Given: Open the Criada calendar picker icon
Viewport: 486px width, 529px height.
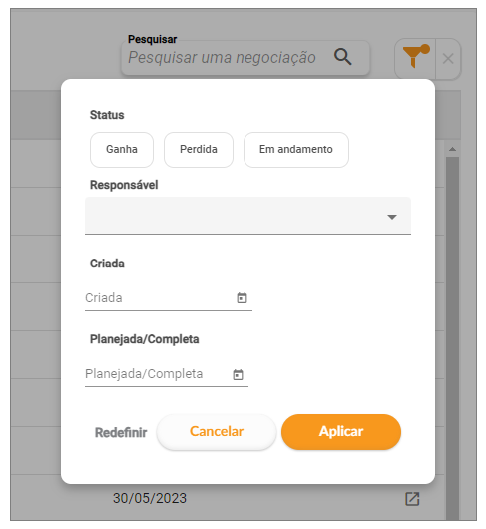Looking at the screenshot, I should [241, 298].
